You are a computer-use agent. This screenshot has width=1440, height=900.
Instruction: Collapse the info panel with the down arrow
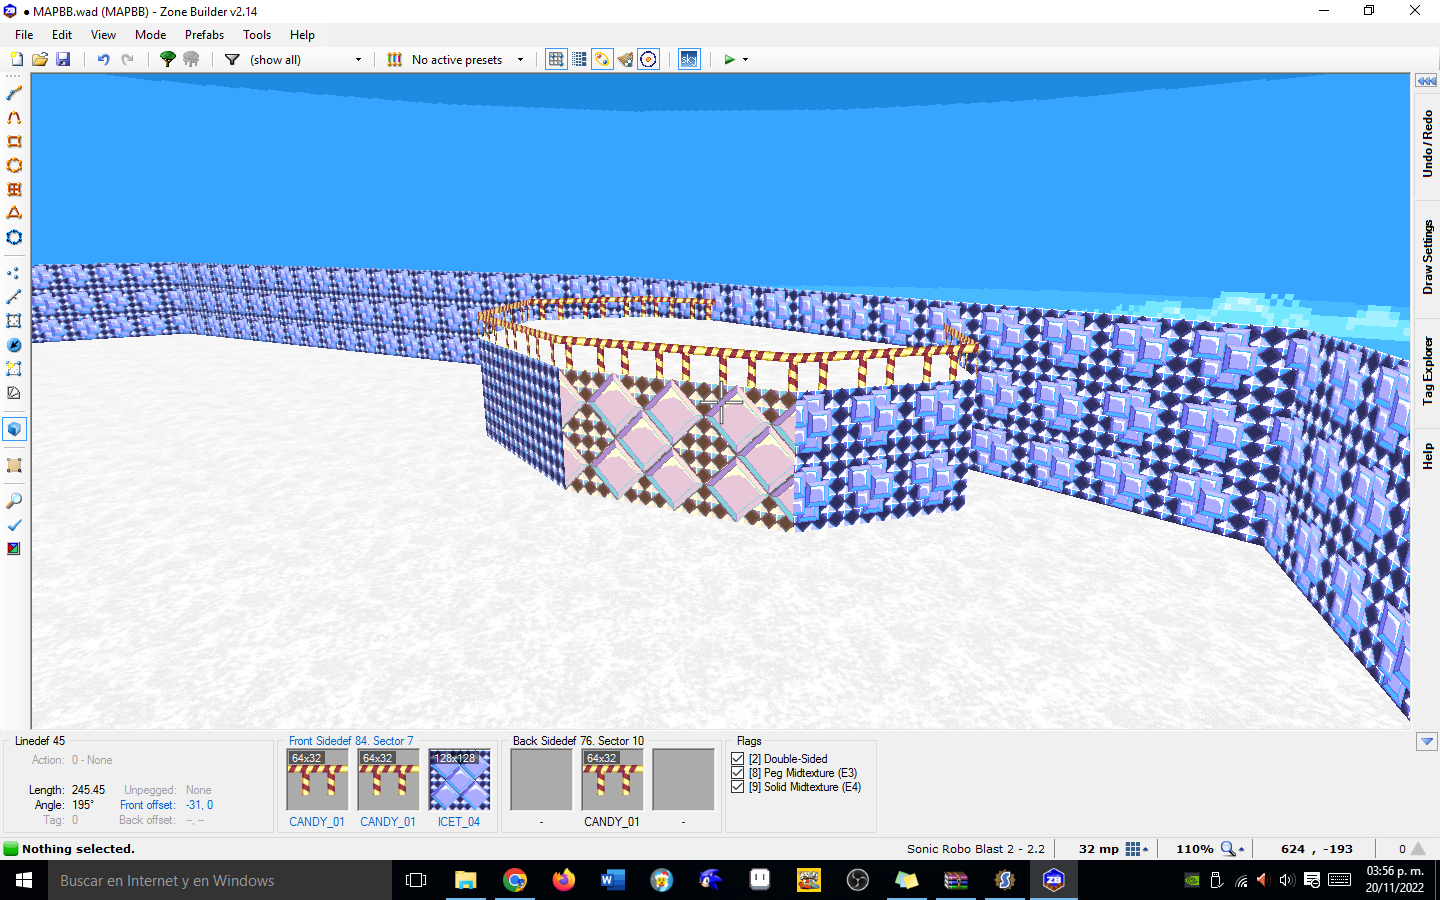pos(1427,742)
